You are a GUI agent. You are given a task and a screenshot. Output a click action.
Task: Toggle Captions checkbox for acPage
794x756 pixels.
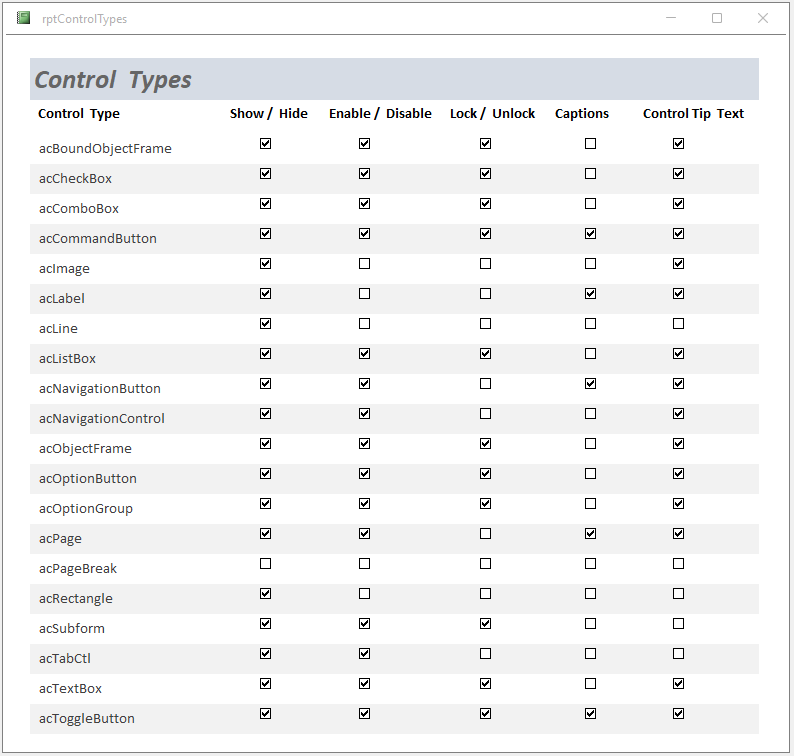tap(590, 533)
